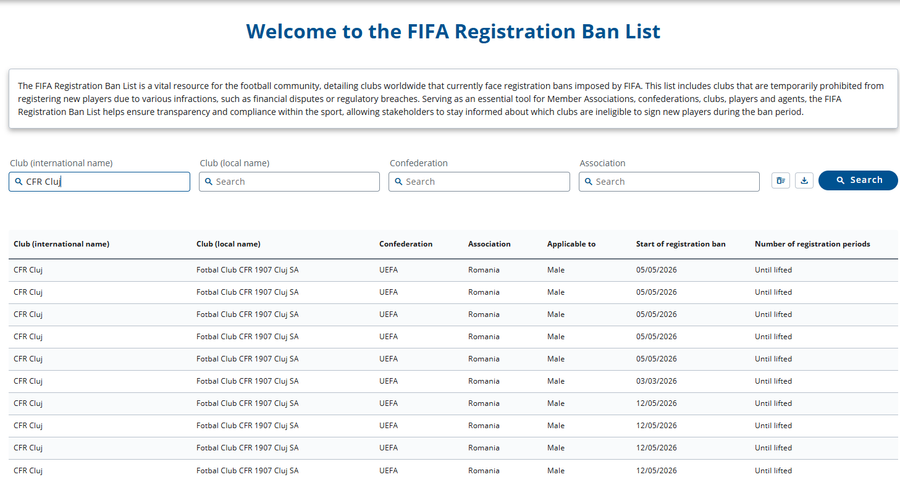
Task: Select Until lifted in the 03/03/2026 row
Action: pos(773,381)
